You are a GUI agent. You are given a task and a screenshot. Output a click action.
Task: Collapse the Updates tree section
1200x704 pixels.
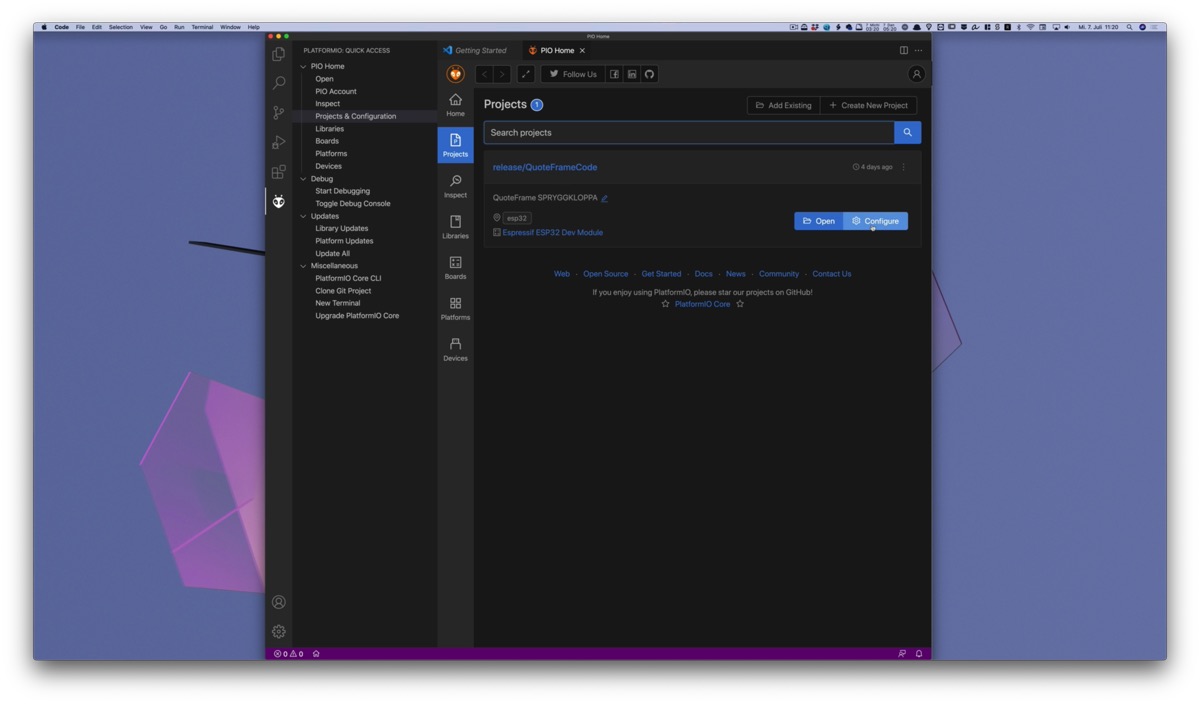(304, 216)
